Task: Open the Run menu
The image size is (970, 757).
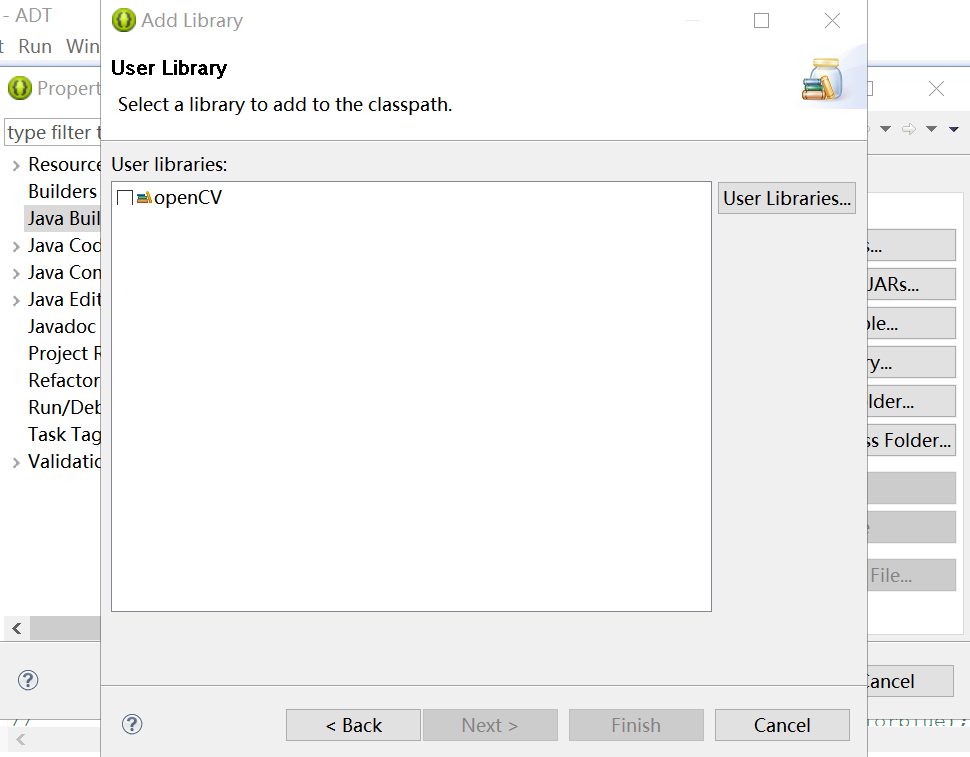Action: point(35,46)
